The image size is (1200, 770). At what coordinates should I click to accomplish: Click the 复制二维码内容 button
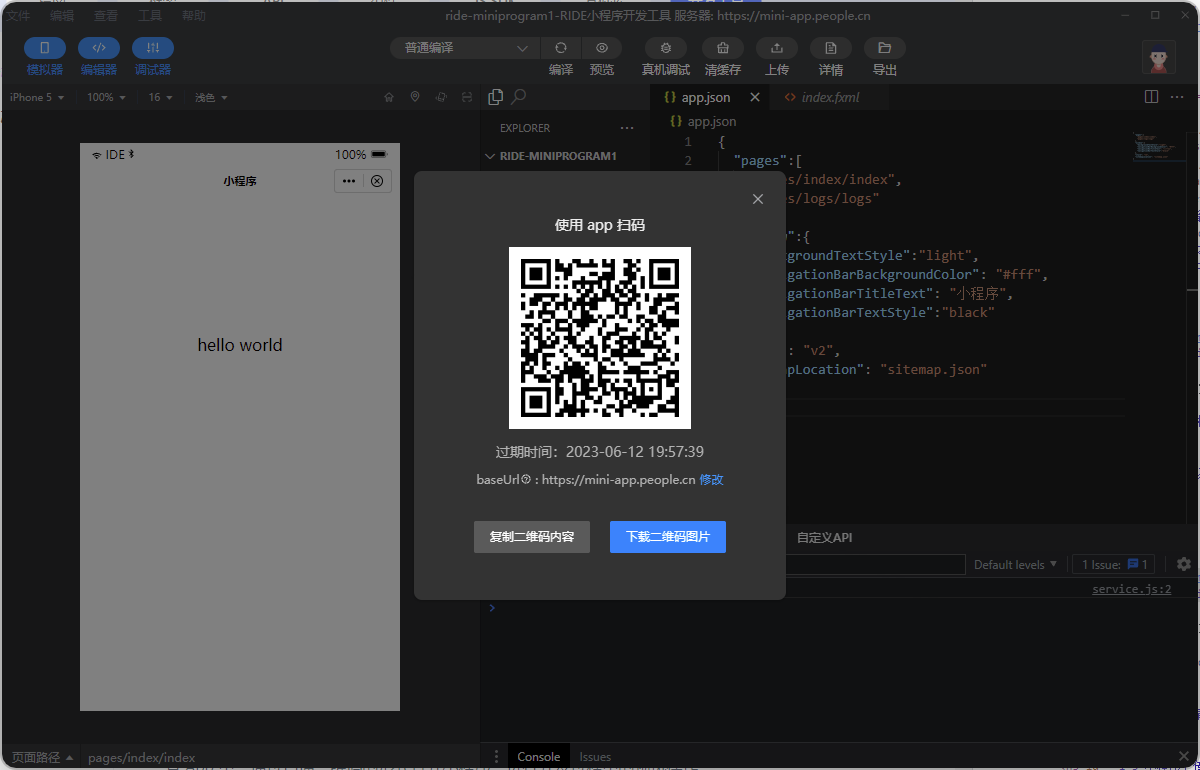532,537
